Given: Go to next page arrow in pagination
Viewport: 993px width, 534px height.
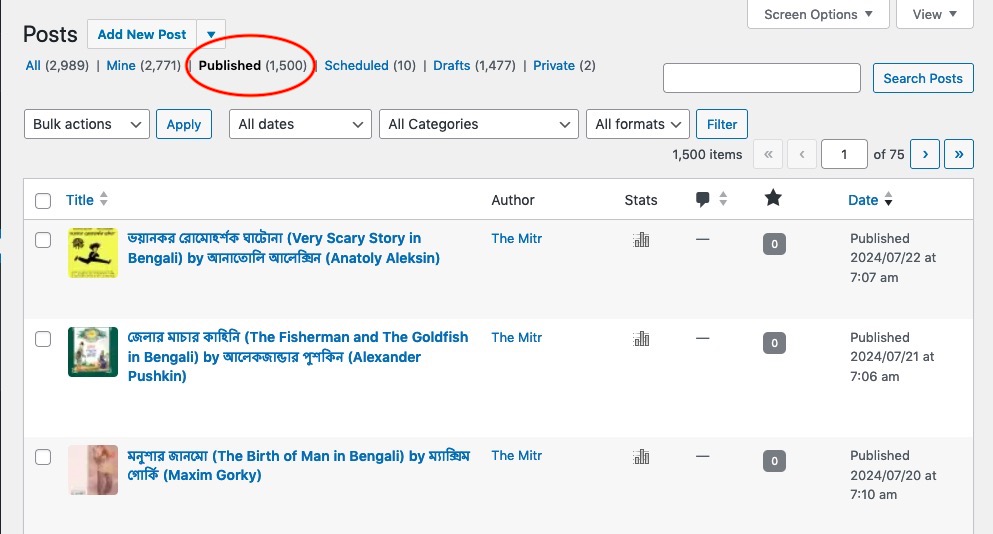Looking at the screenshot, I should pyautogui.click(x=925, y=154).
